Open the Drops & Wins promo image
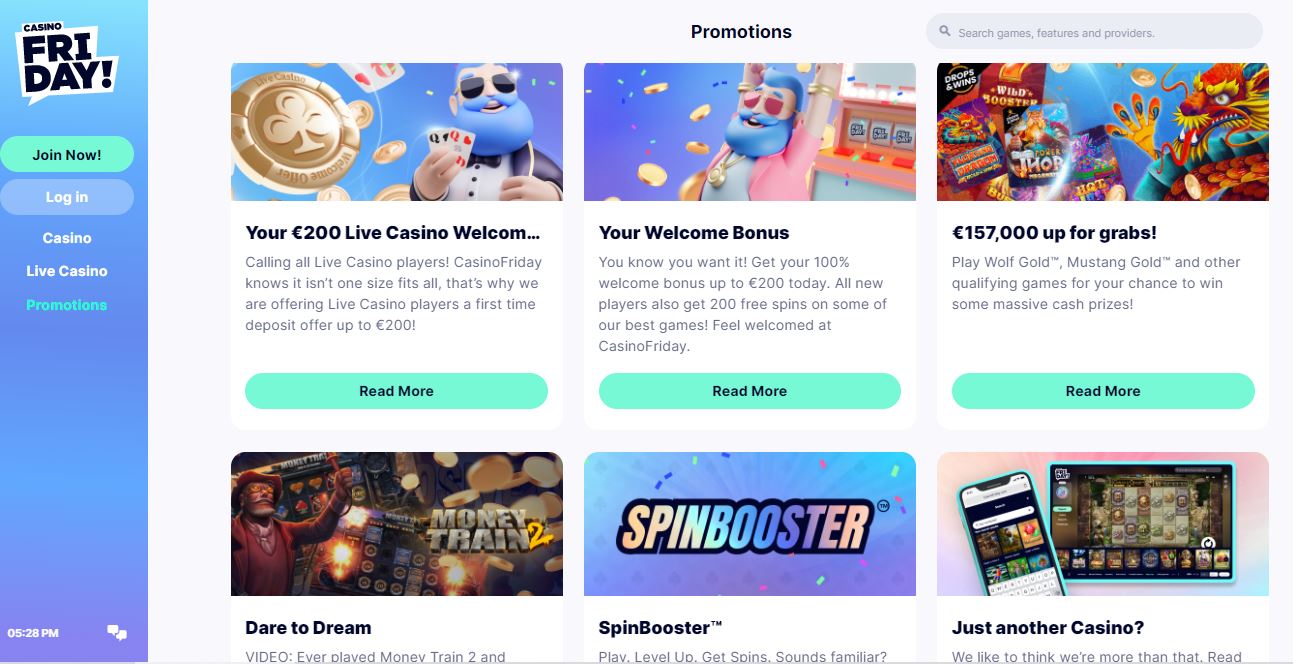 tap(1103, 132)
